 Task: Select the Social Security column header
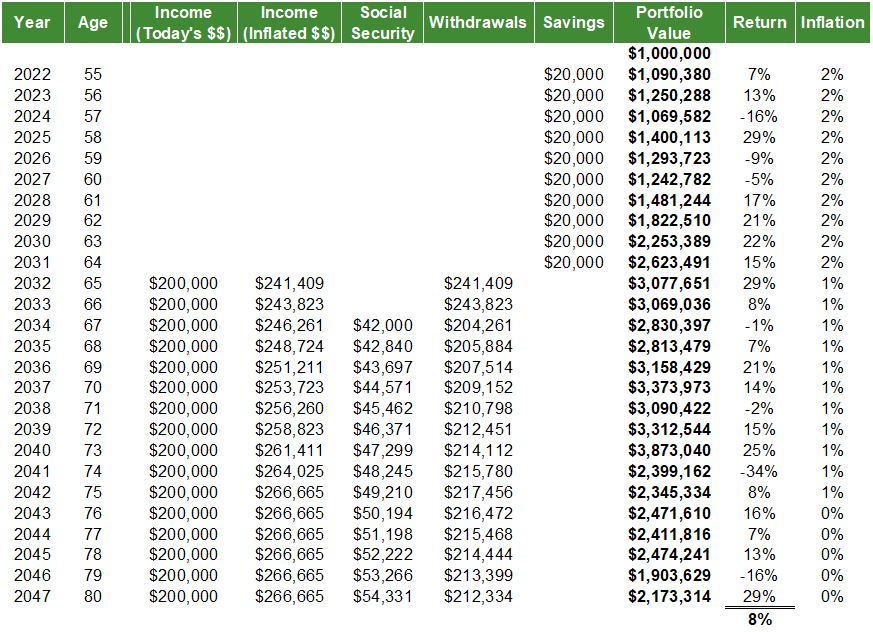pos(382,22)
